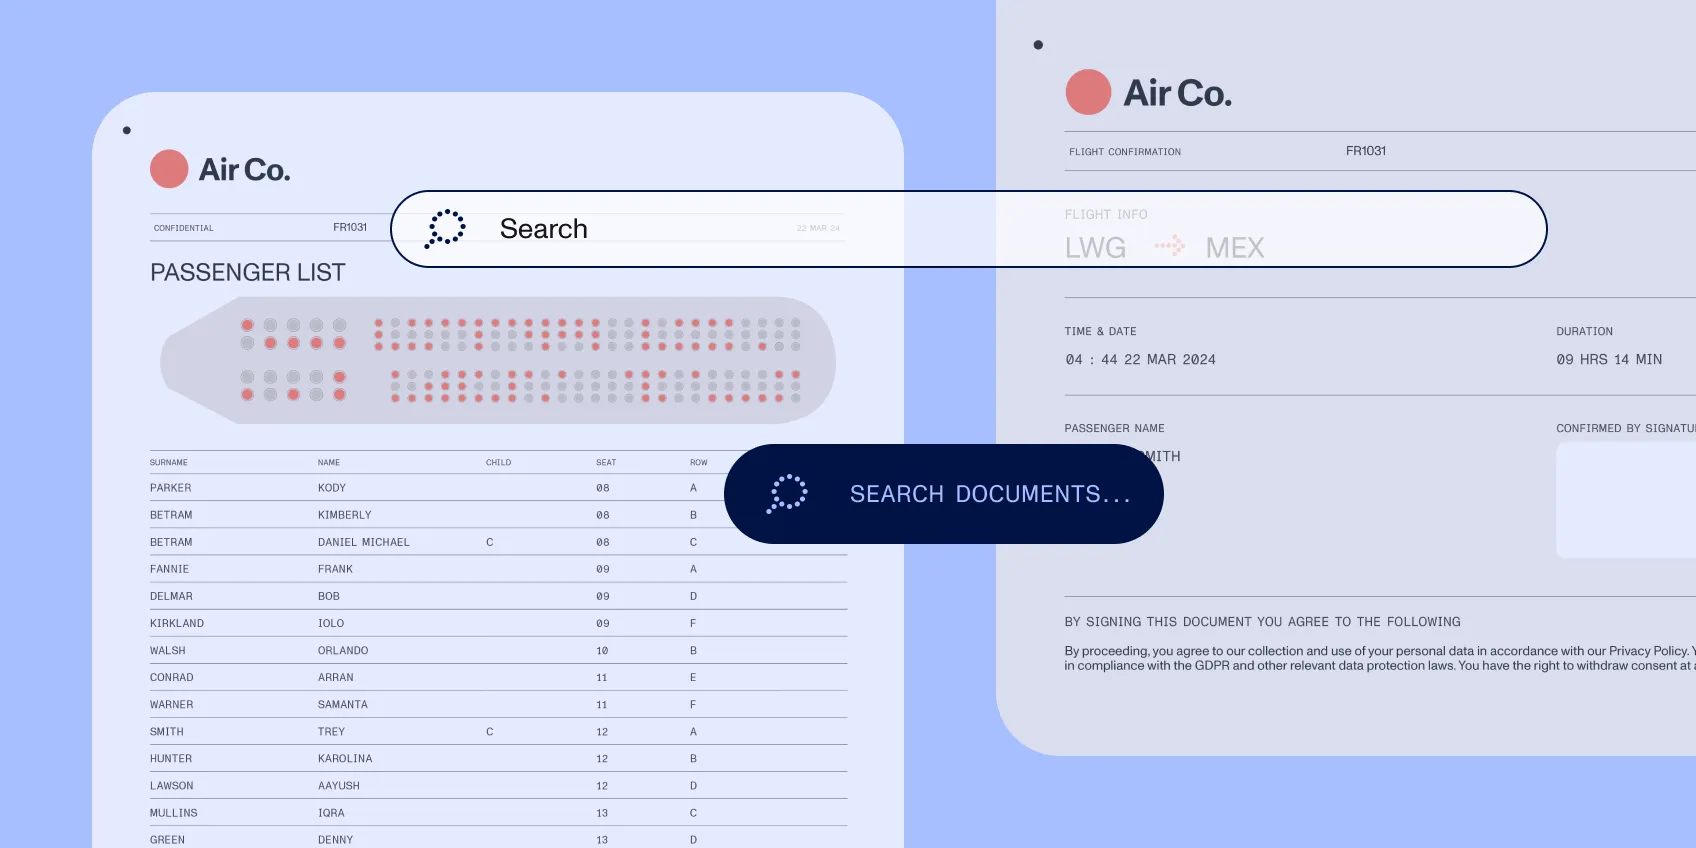Viewport: 1696px width, 848px height.
Task: Click the time and date 04 : 44 22 MAR 2024
Action: [1140, 360]
